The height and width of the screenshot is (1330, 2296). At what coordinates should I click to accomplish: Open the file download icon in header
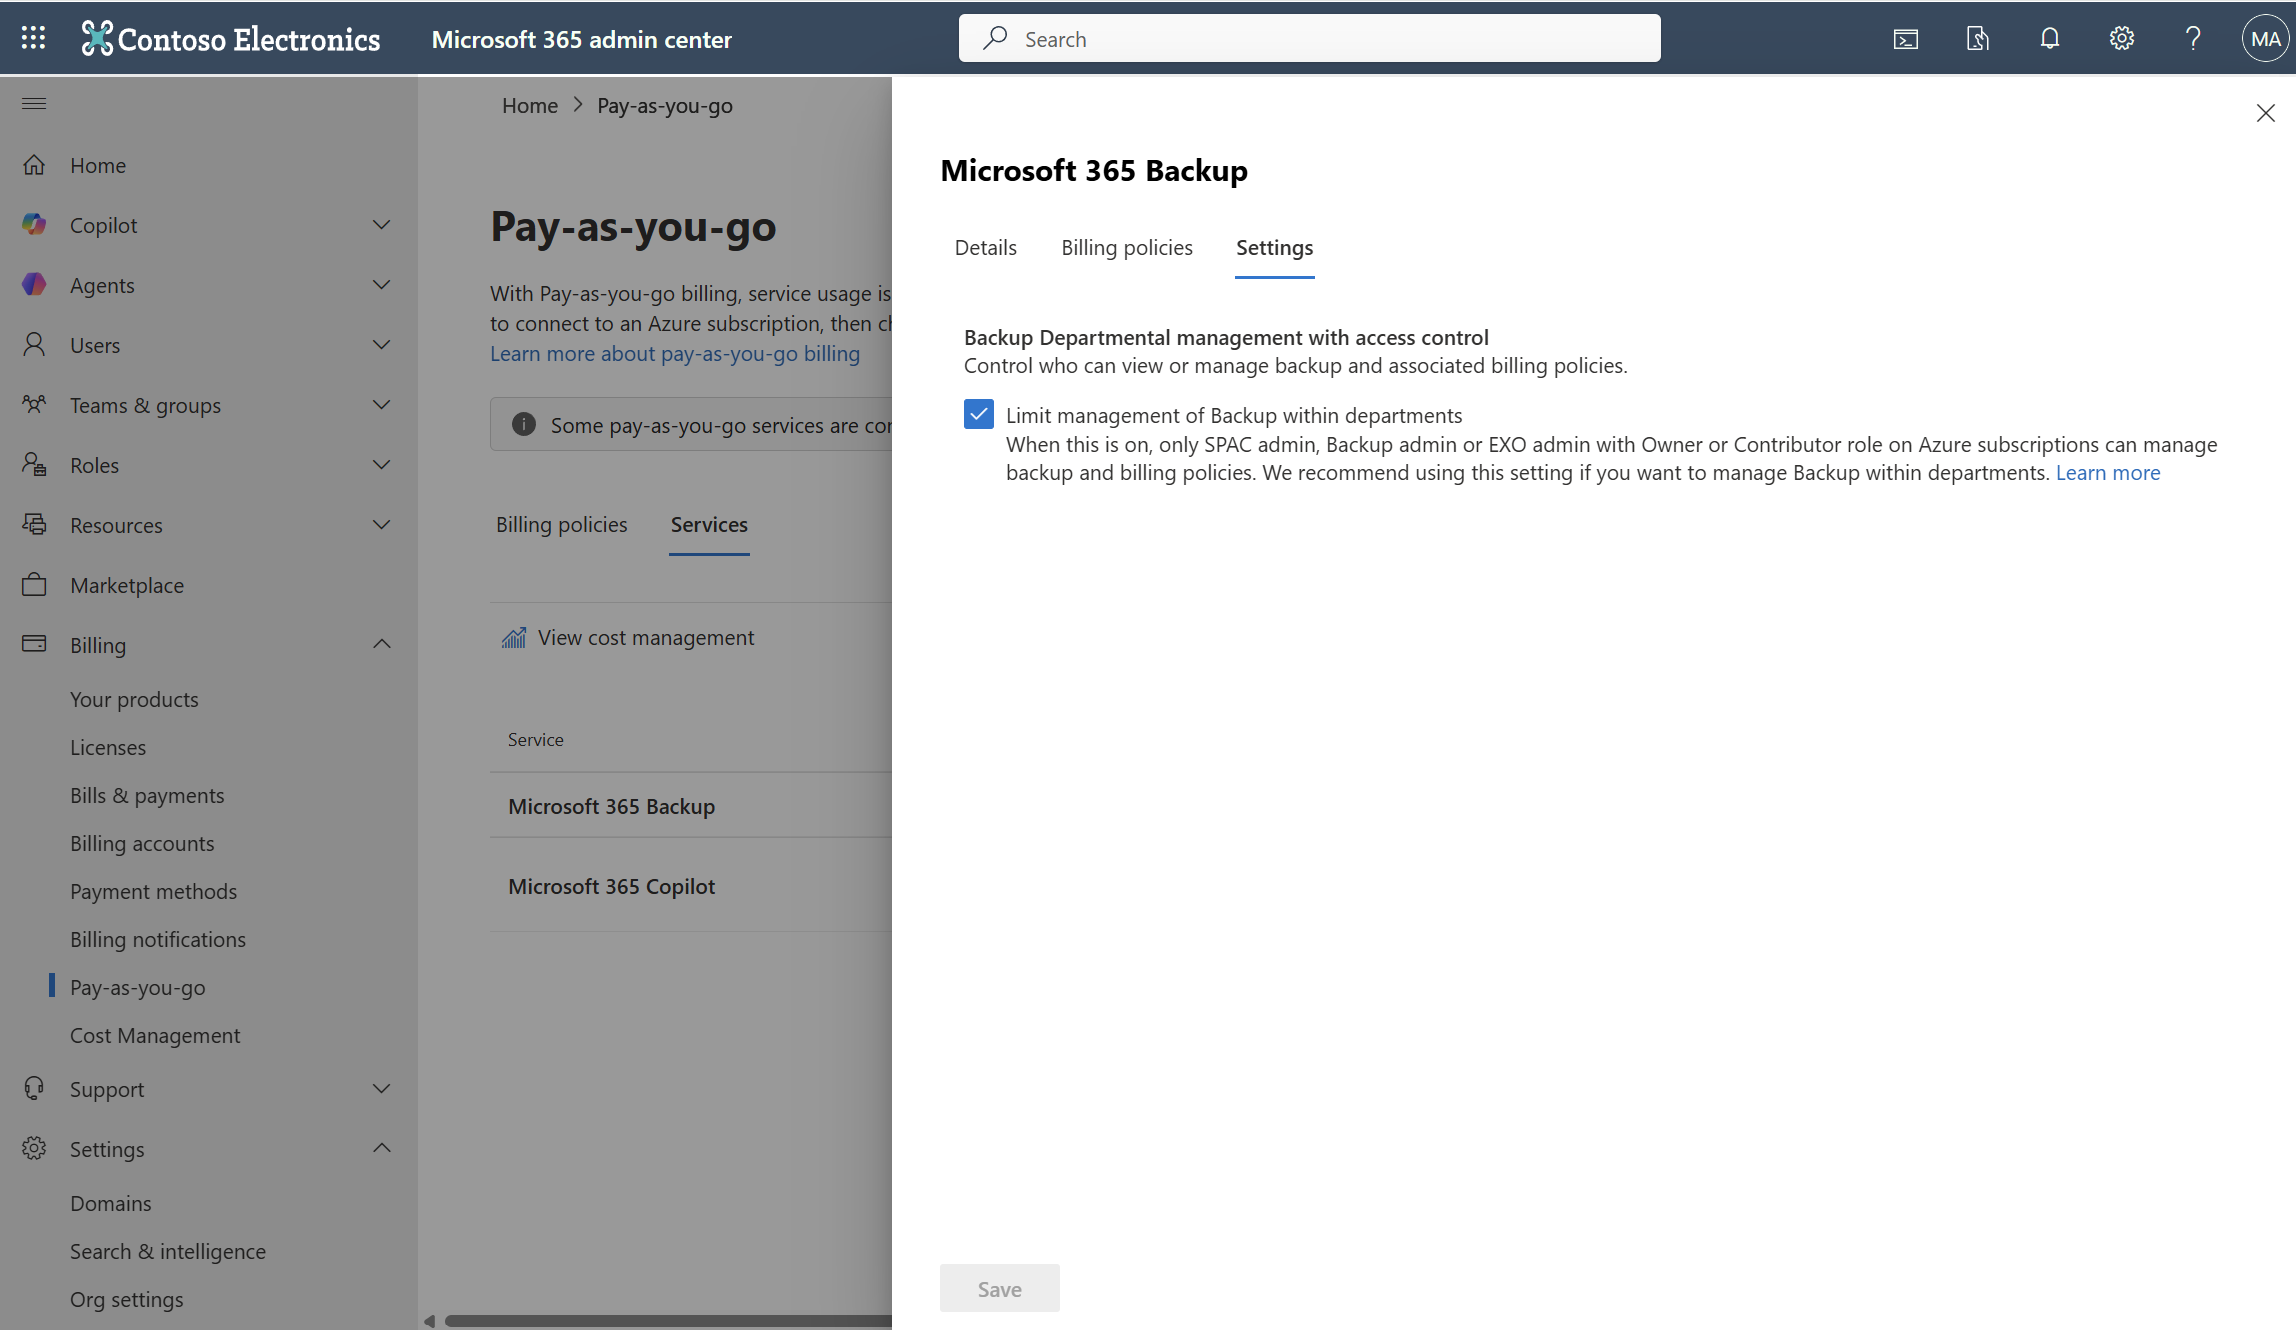(1978, 39)
